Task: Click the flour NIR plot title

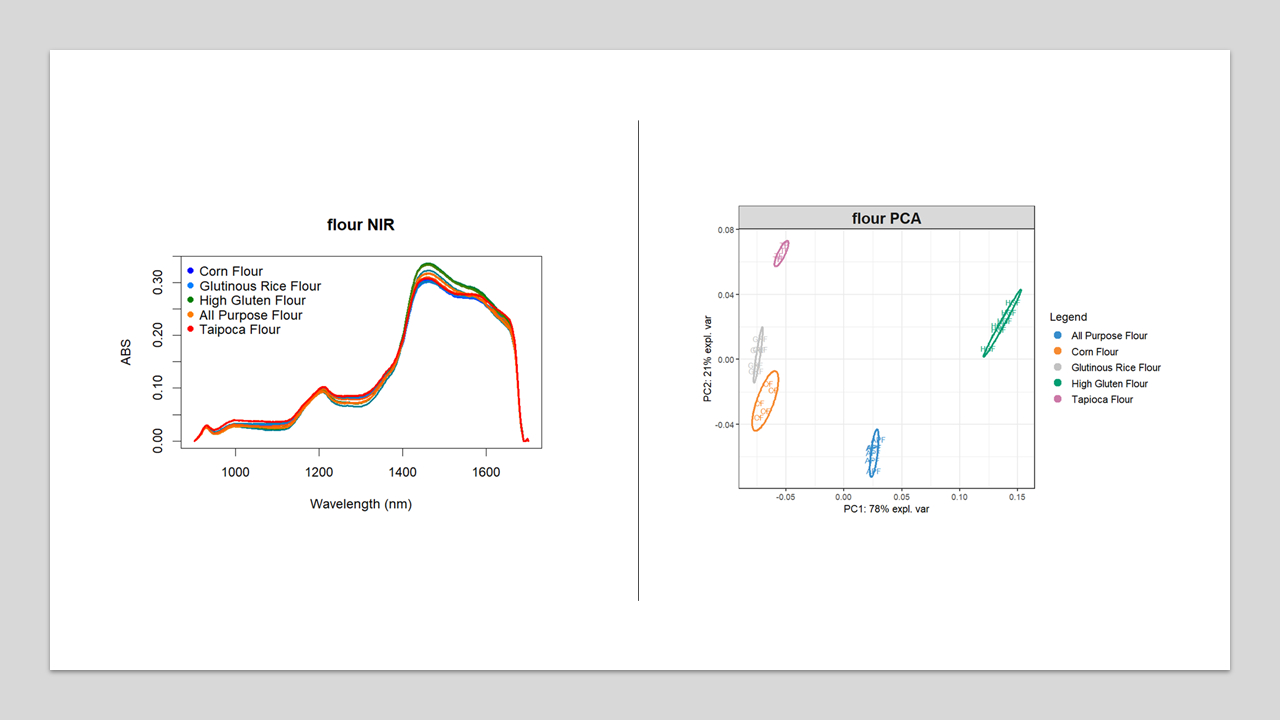Action: pyautogui.click(x=361, y=224)
